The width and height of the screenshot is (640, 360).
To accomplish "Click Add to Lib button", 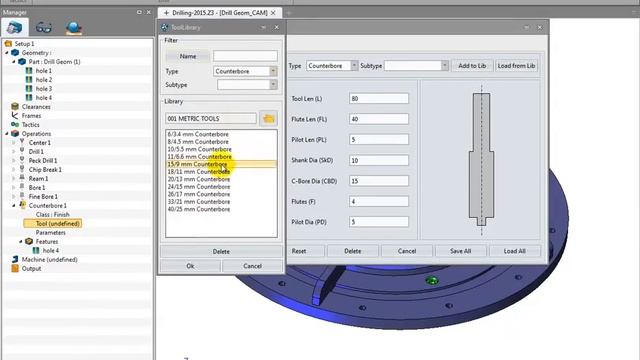I will click(x=472, y=66).
